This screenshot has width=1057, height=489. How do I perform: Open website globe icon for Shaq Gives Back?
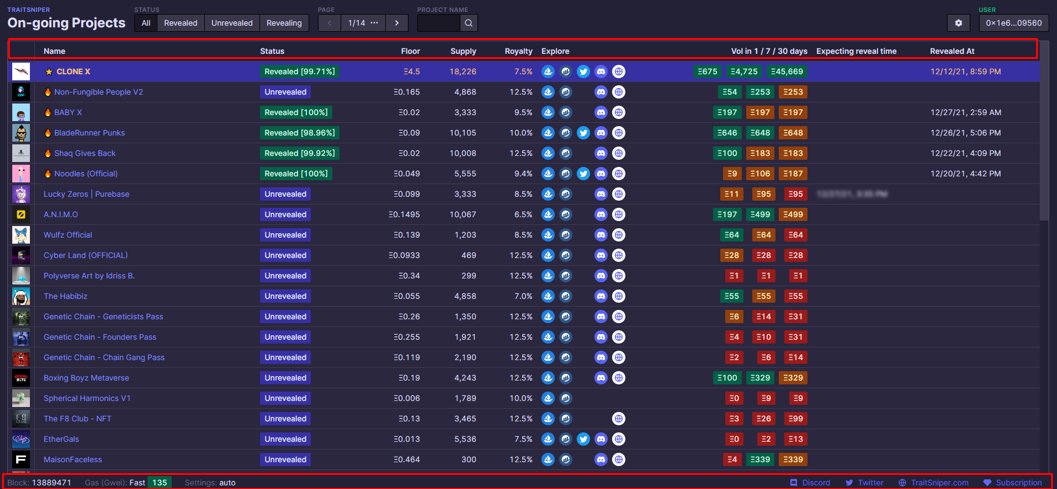(x=618, y=153)
